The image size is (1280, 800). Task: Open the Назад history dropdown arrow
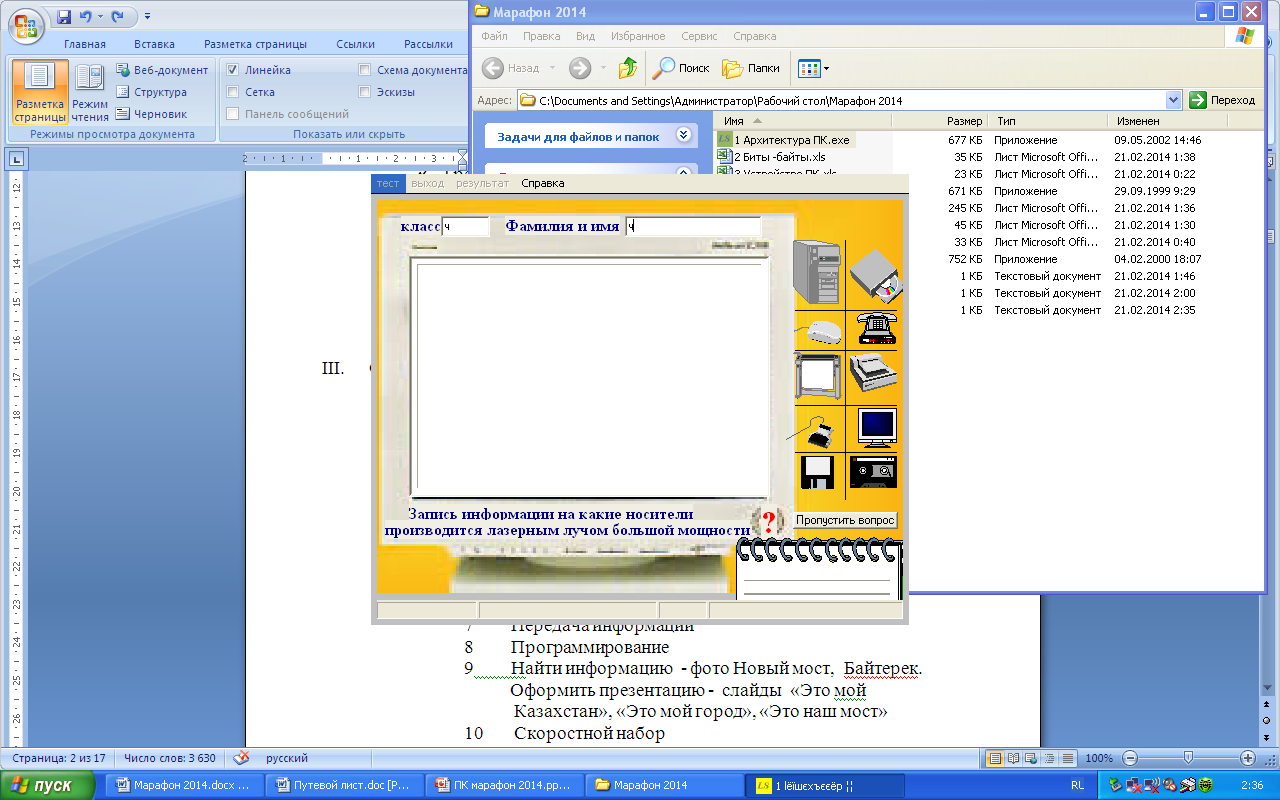(x=551, y=68)
